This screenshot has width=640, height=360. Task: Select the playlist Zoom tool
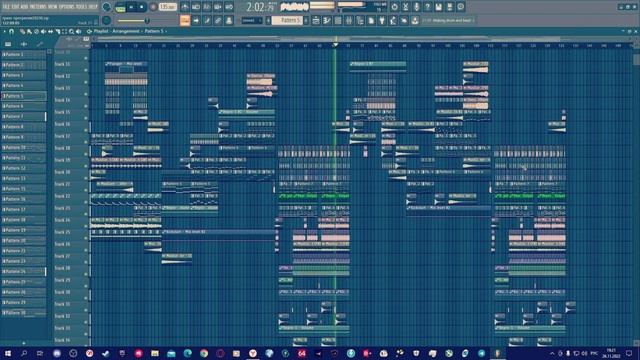tap(71, 31)
